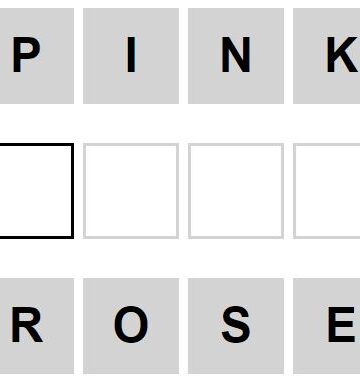Select the E tile in ROSE
Screen dimensions: 360x383
tap(327, 326)
